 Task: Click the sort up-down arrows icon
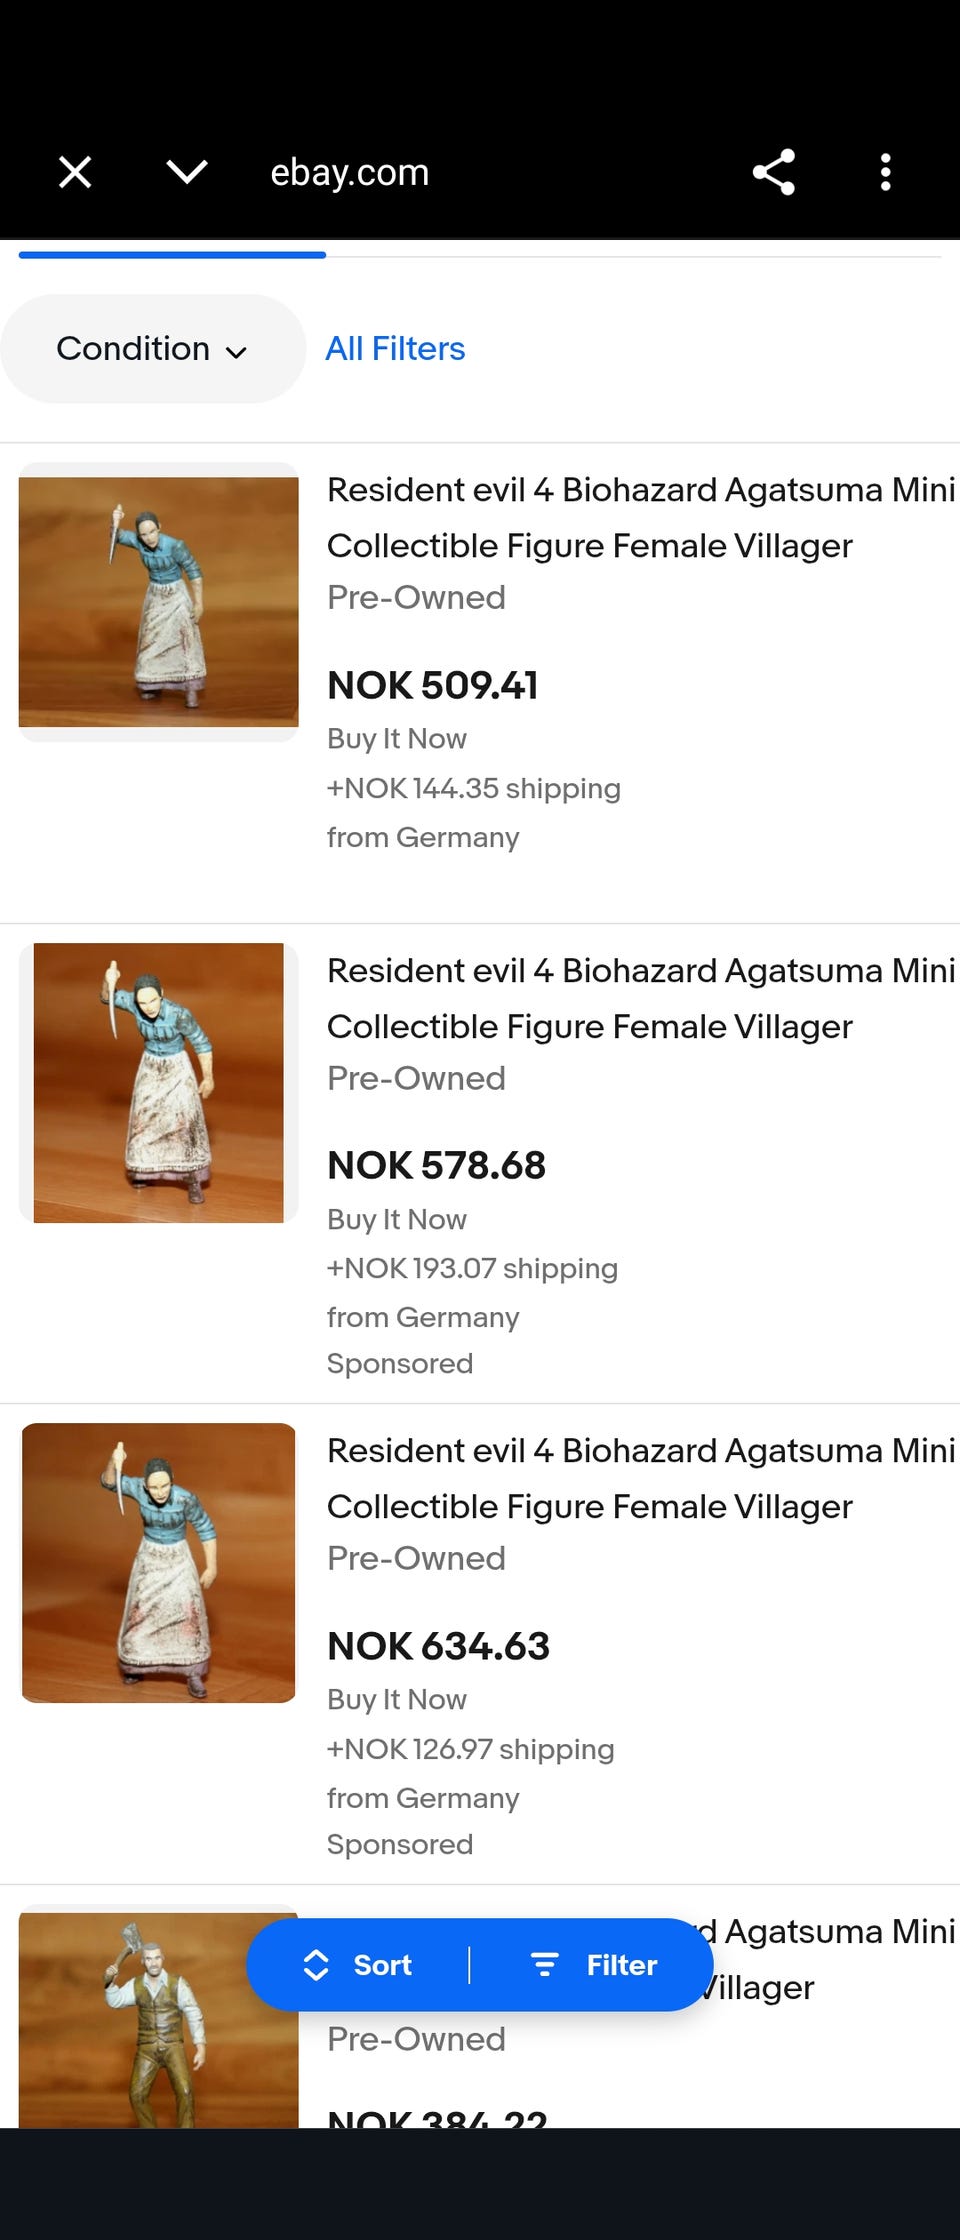point(316,1965)
